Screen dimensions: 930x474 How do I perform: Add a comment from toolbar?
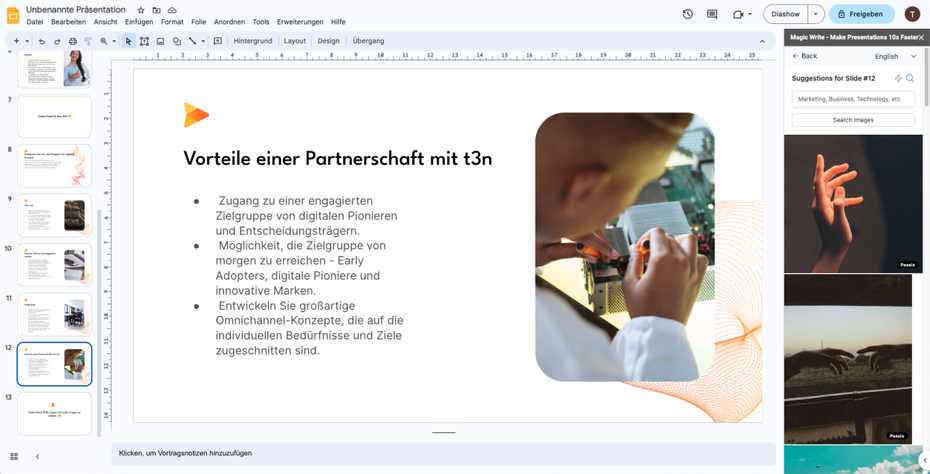pos(218,41)
